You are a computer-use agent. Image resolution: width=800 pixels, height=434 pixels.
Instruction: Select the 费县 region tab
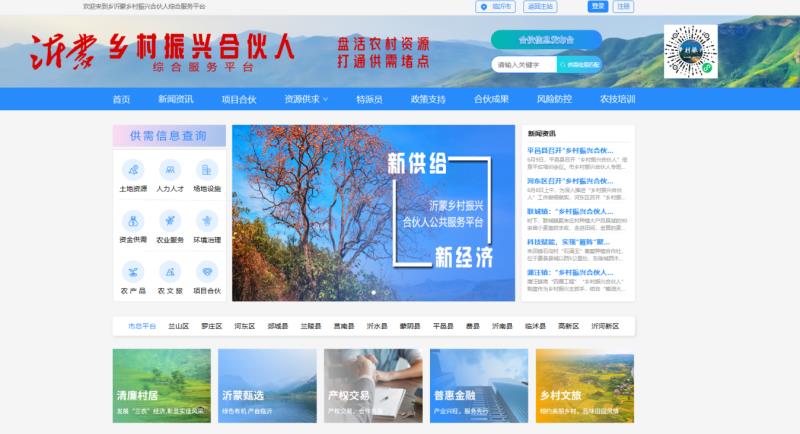click(x=472, y=326)
